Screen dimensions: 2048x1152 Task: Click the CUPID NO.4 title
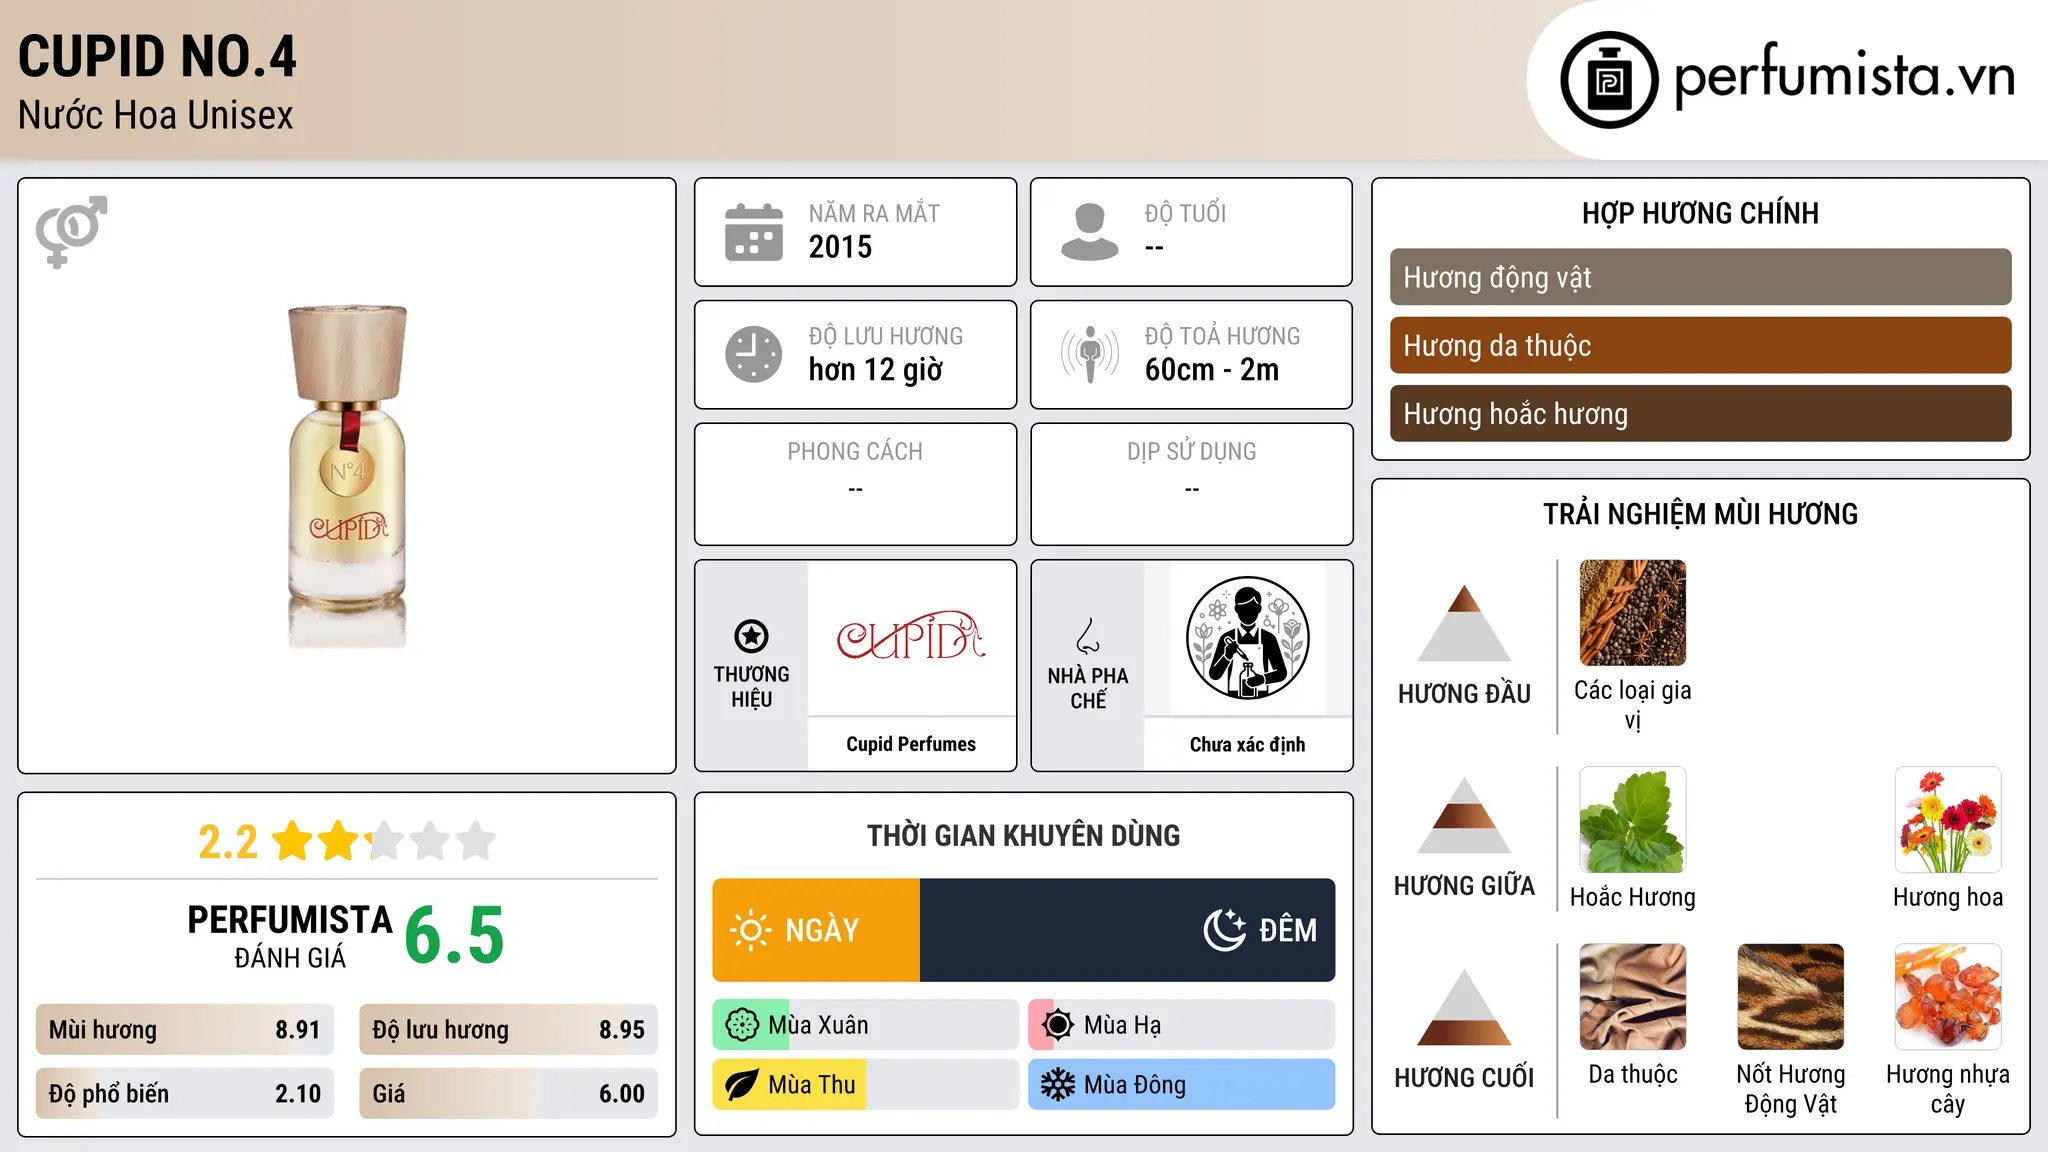pos(158,56)
